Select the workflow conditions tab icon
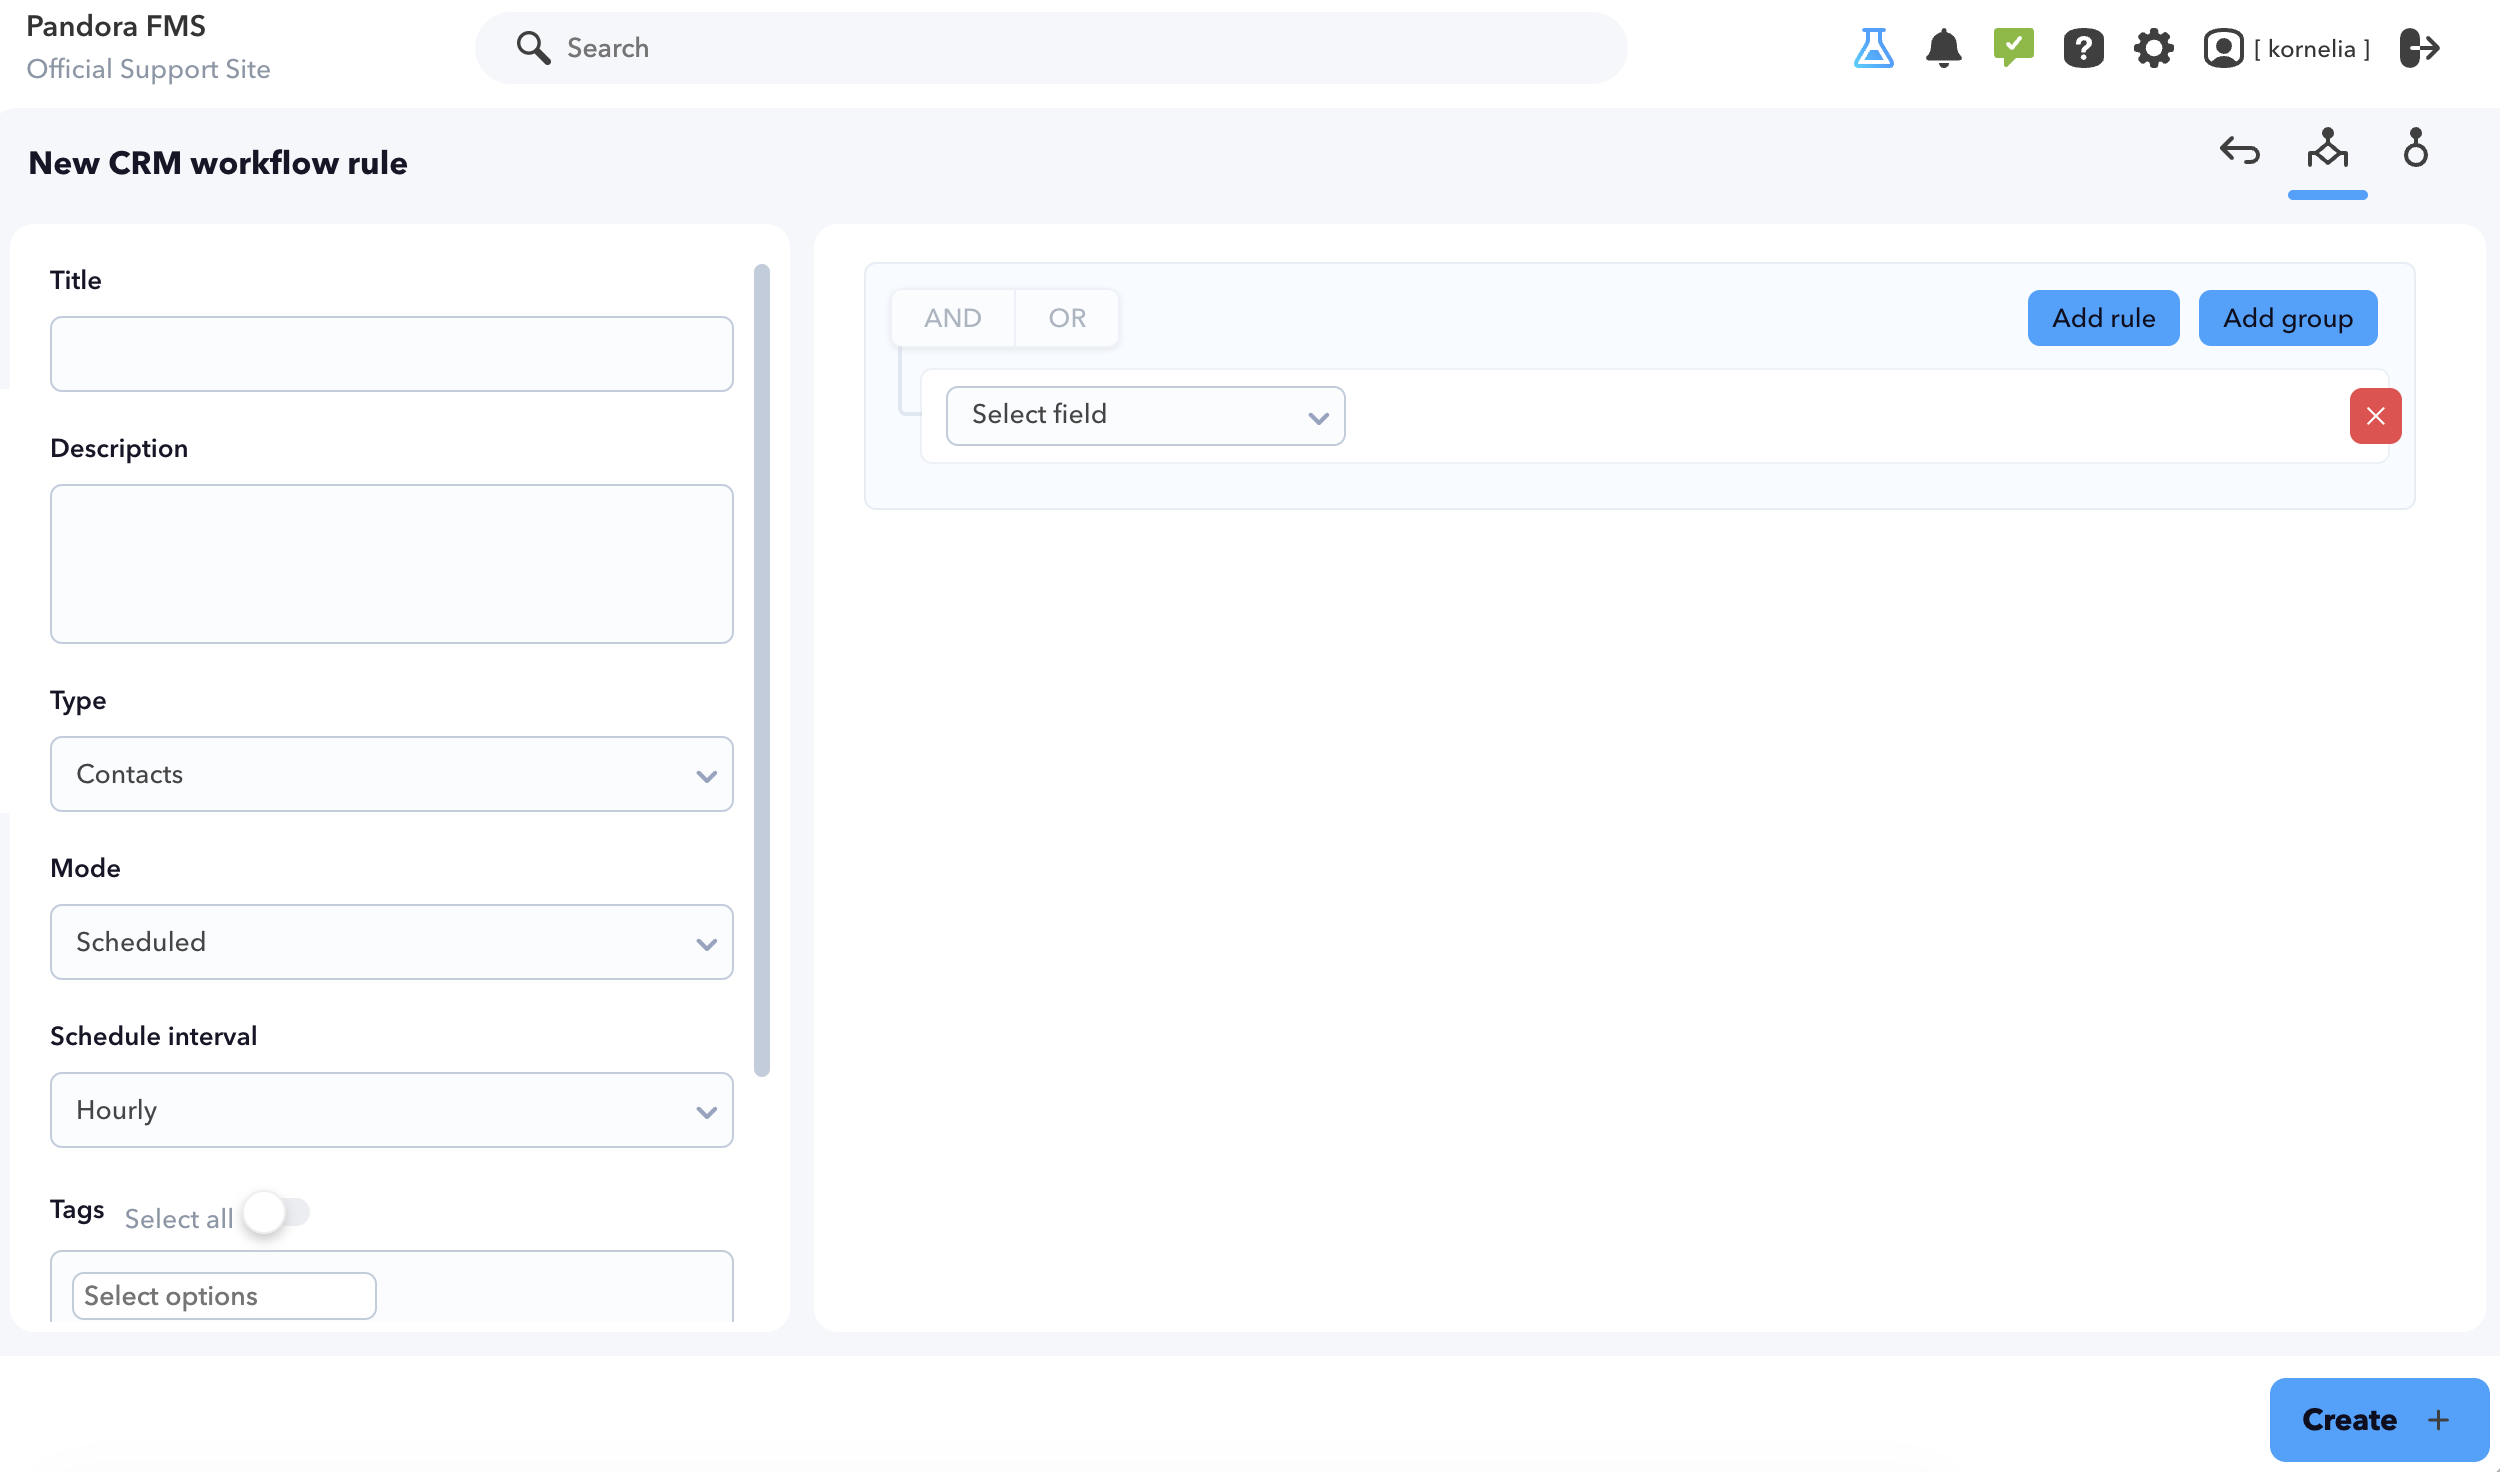The image size is (2500, 1472). pyautogui.click(x=2327, y=149)
